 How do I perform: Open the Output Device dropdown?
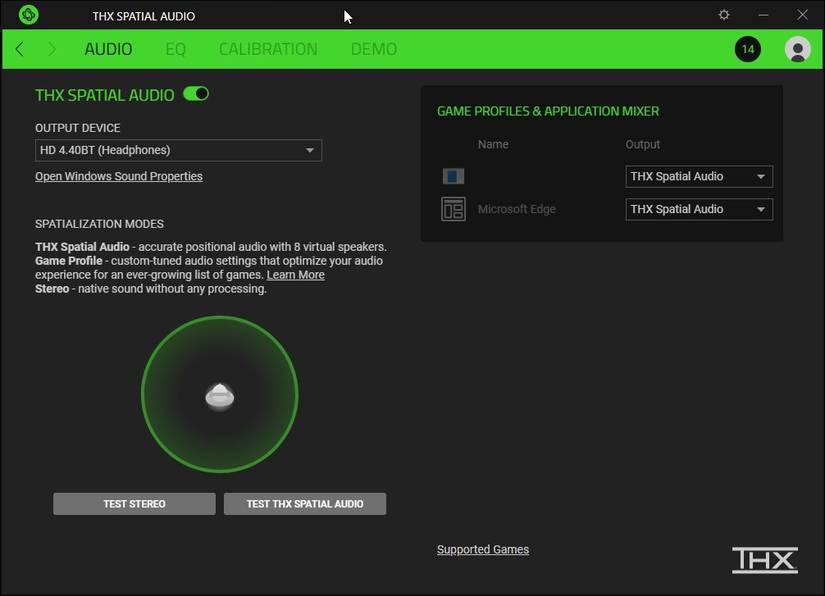(x=178, y=150)
